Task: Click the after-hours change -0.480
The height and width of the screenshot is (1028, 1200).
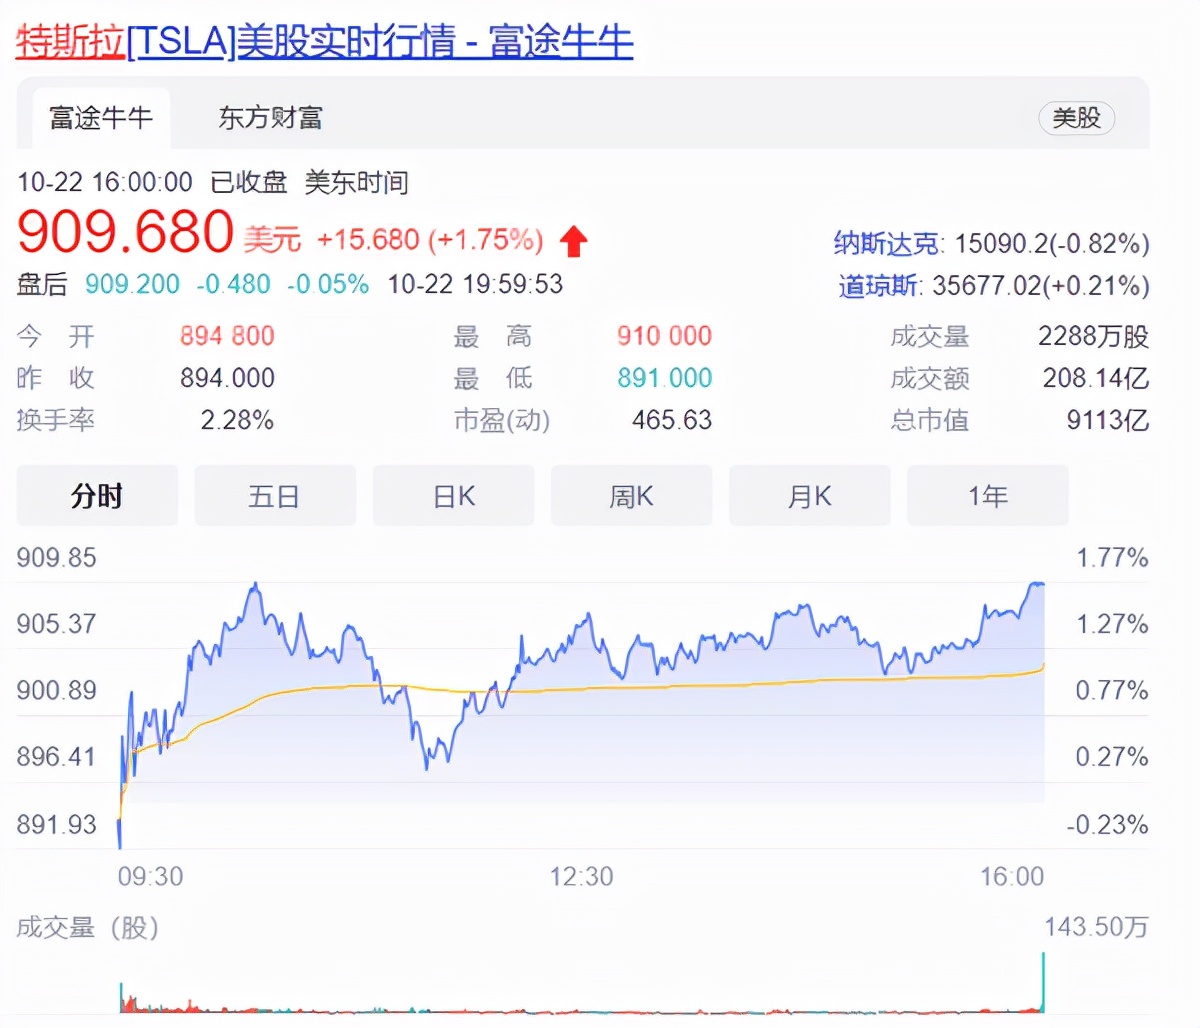Action: [233, 284]
